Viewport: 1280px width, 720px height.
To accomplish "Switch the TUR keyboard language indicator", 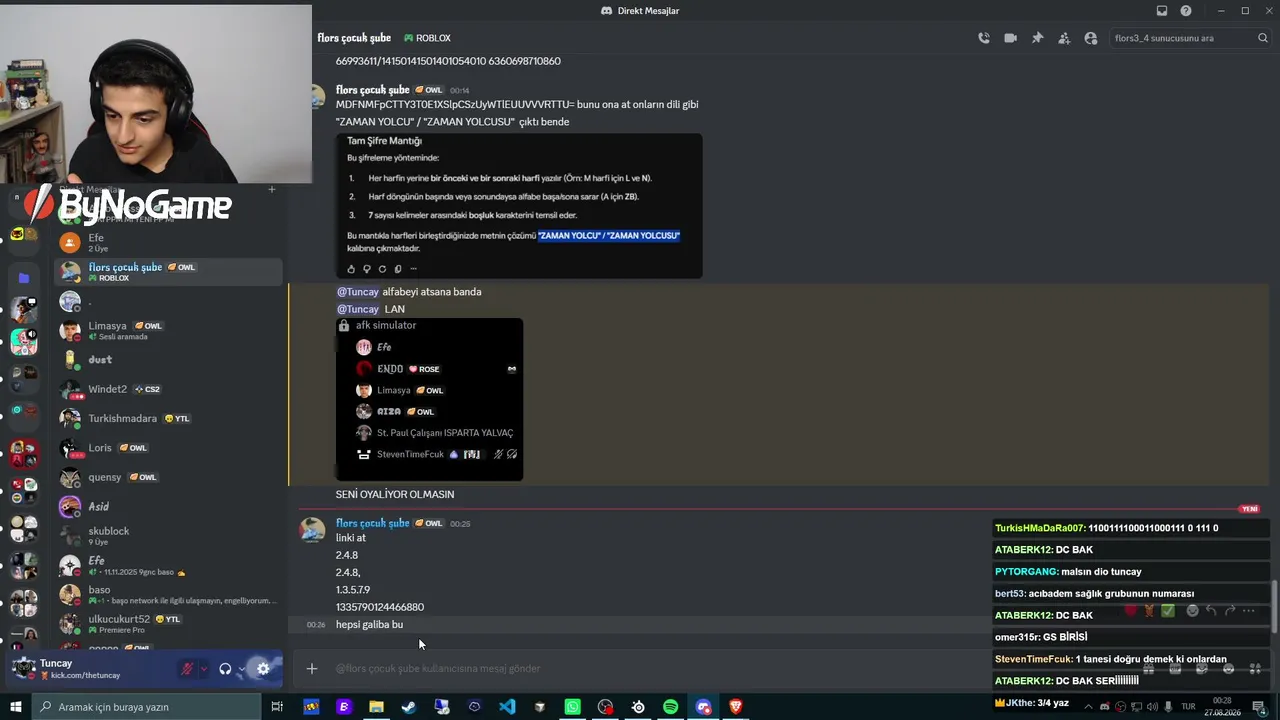I will (x=1188, y=707).
